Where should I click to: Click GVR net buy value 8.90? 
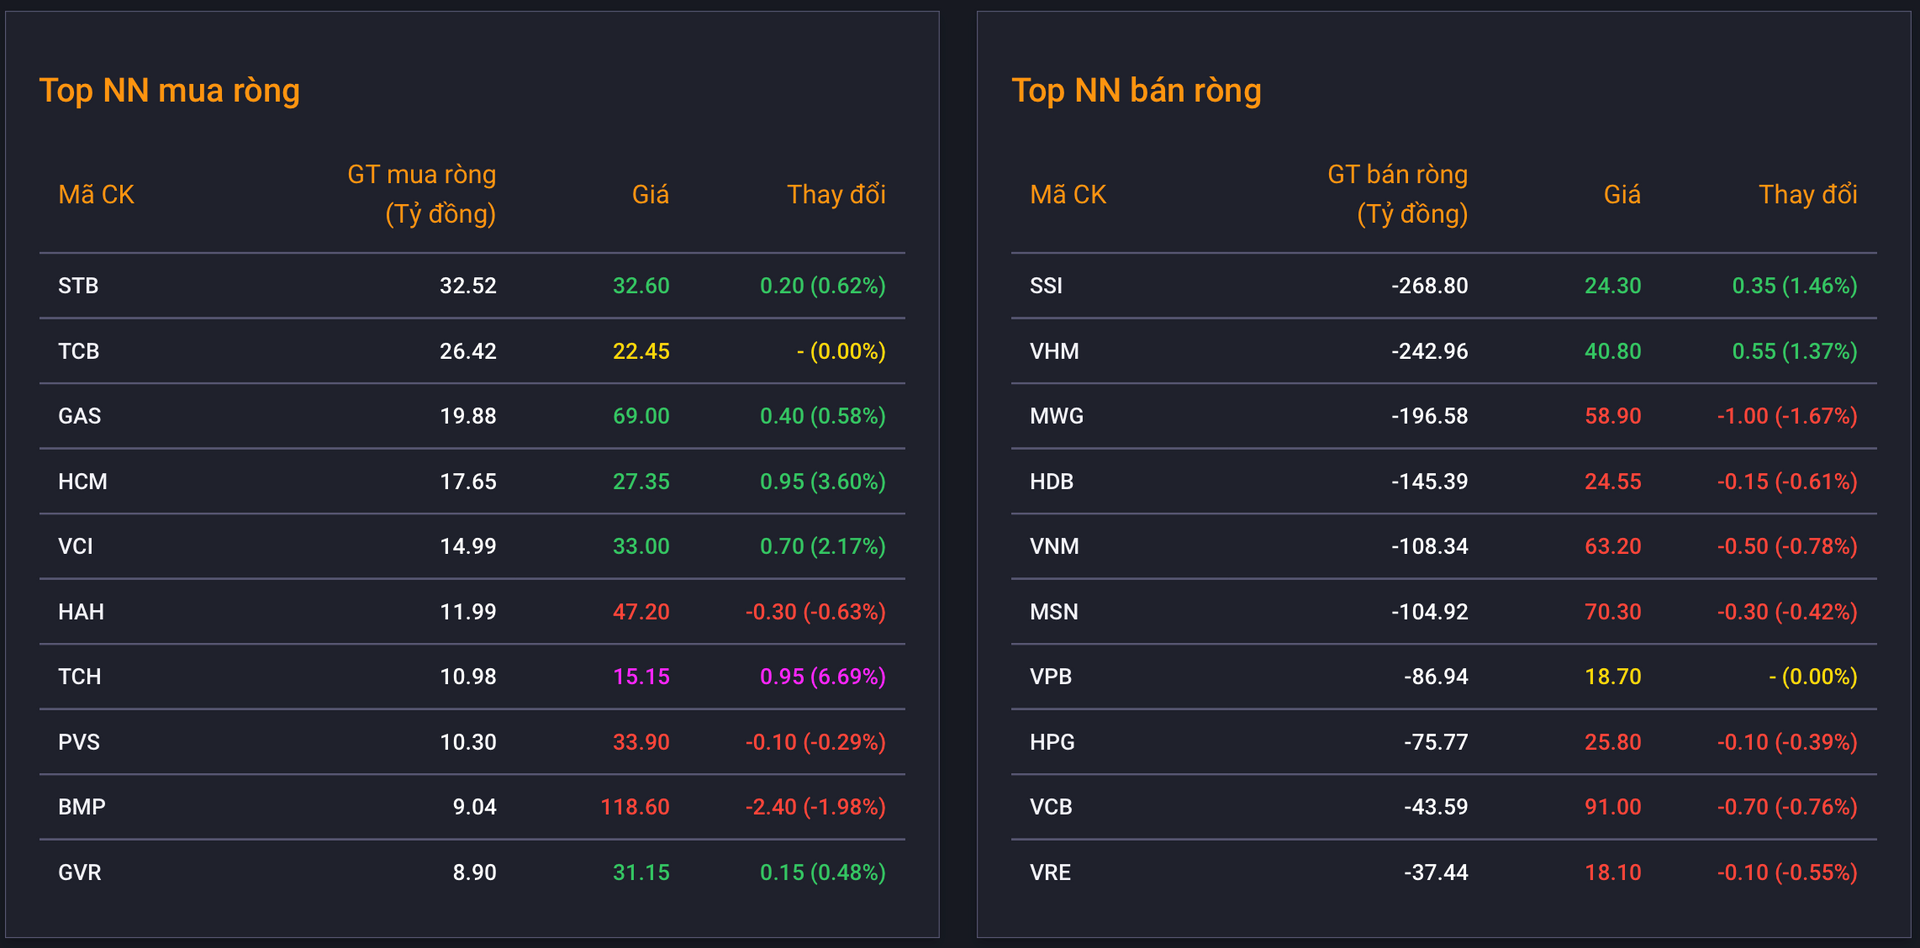click(474, 872)
